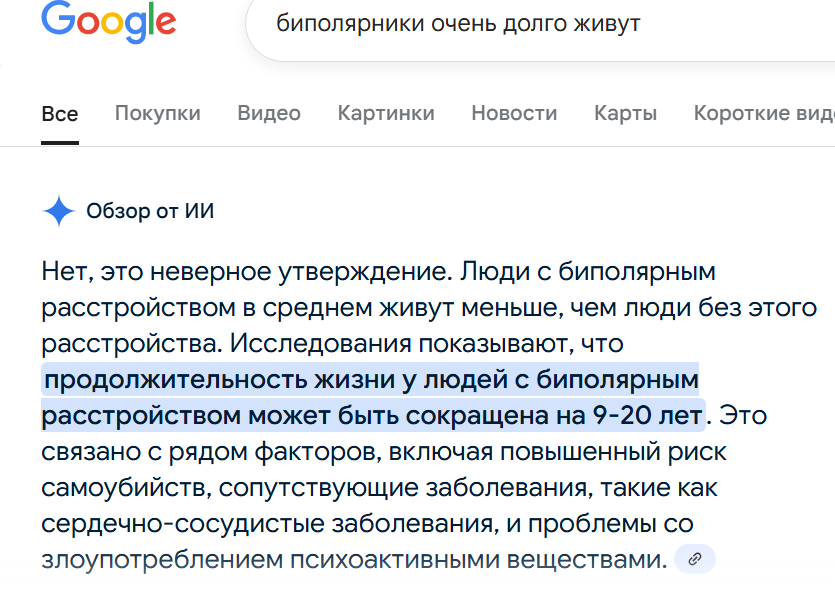
Task: Click the words психоактивными веществами
Action: (x=478, y=560)
